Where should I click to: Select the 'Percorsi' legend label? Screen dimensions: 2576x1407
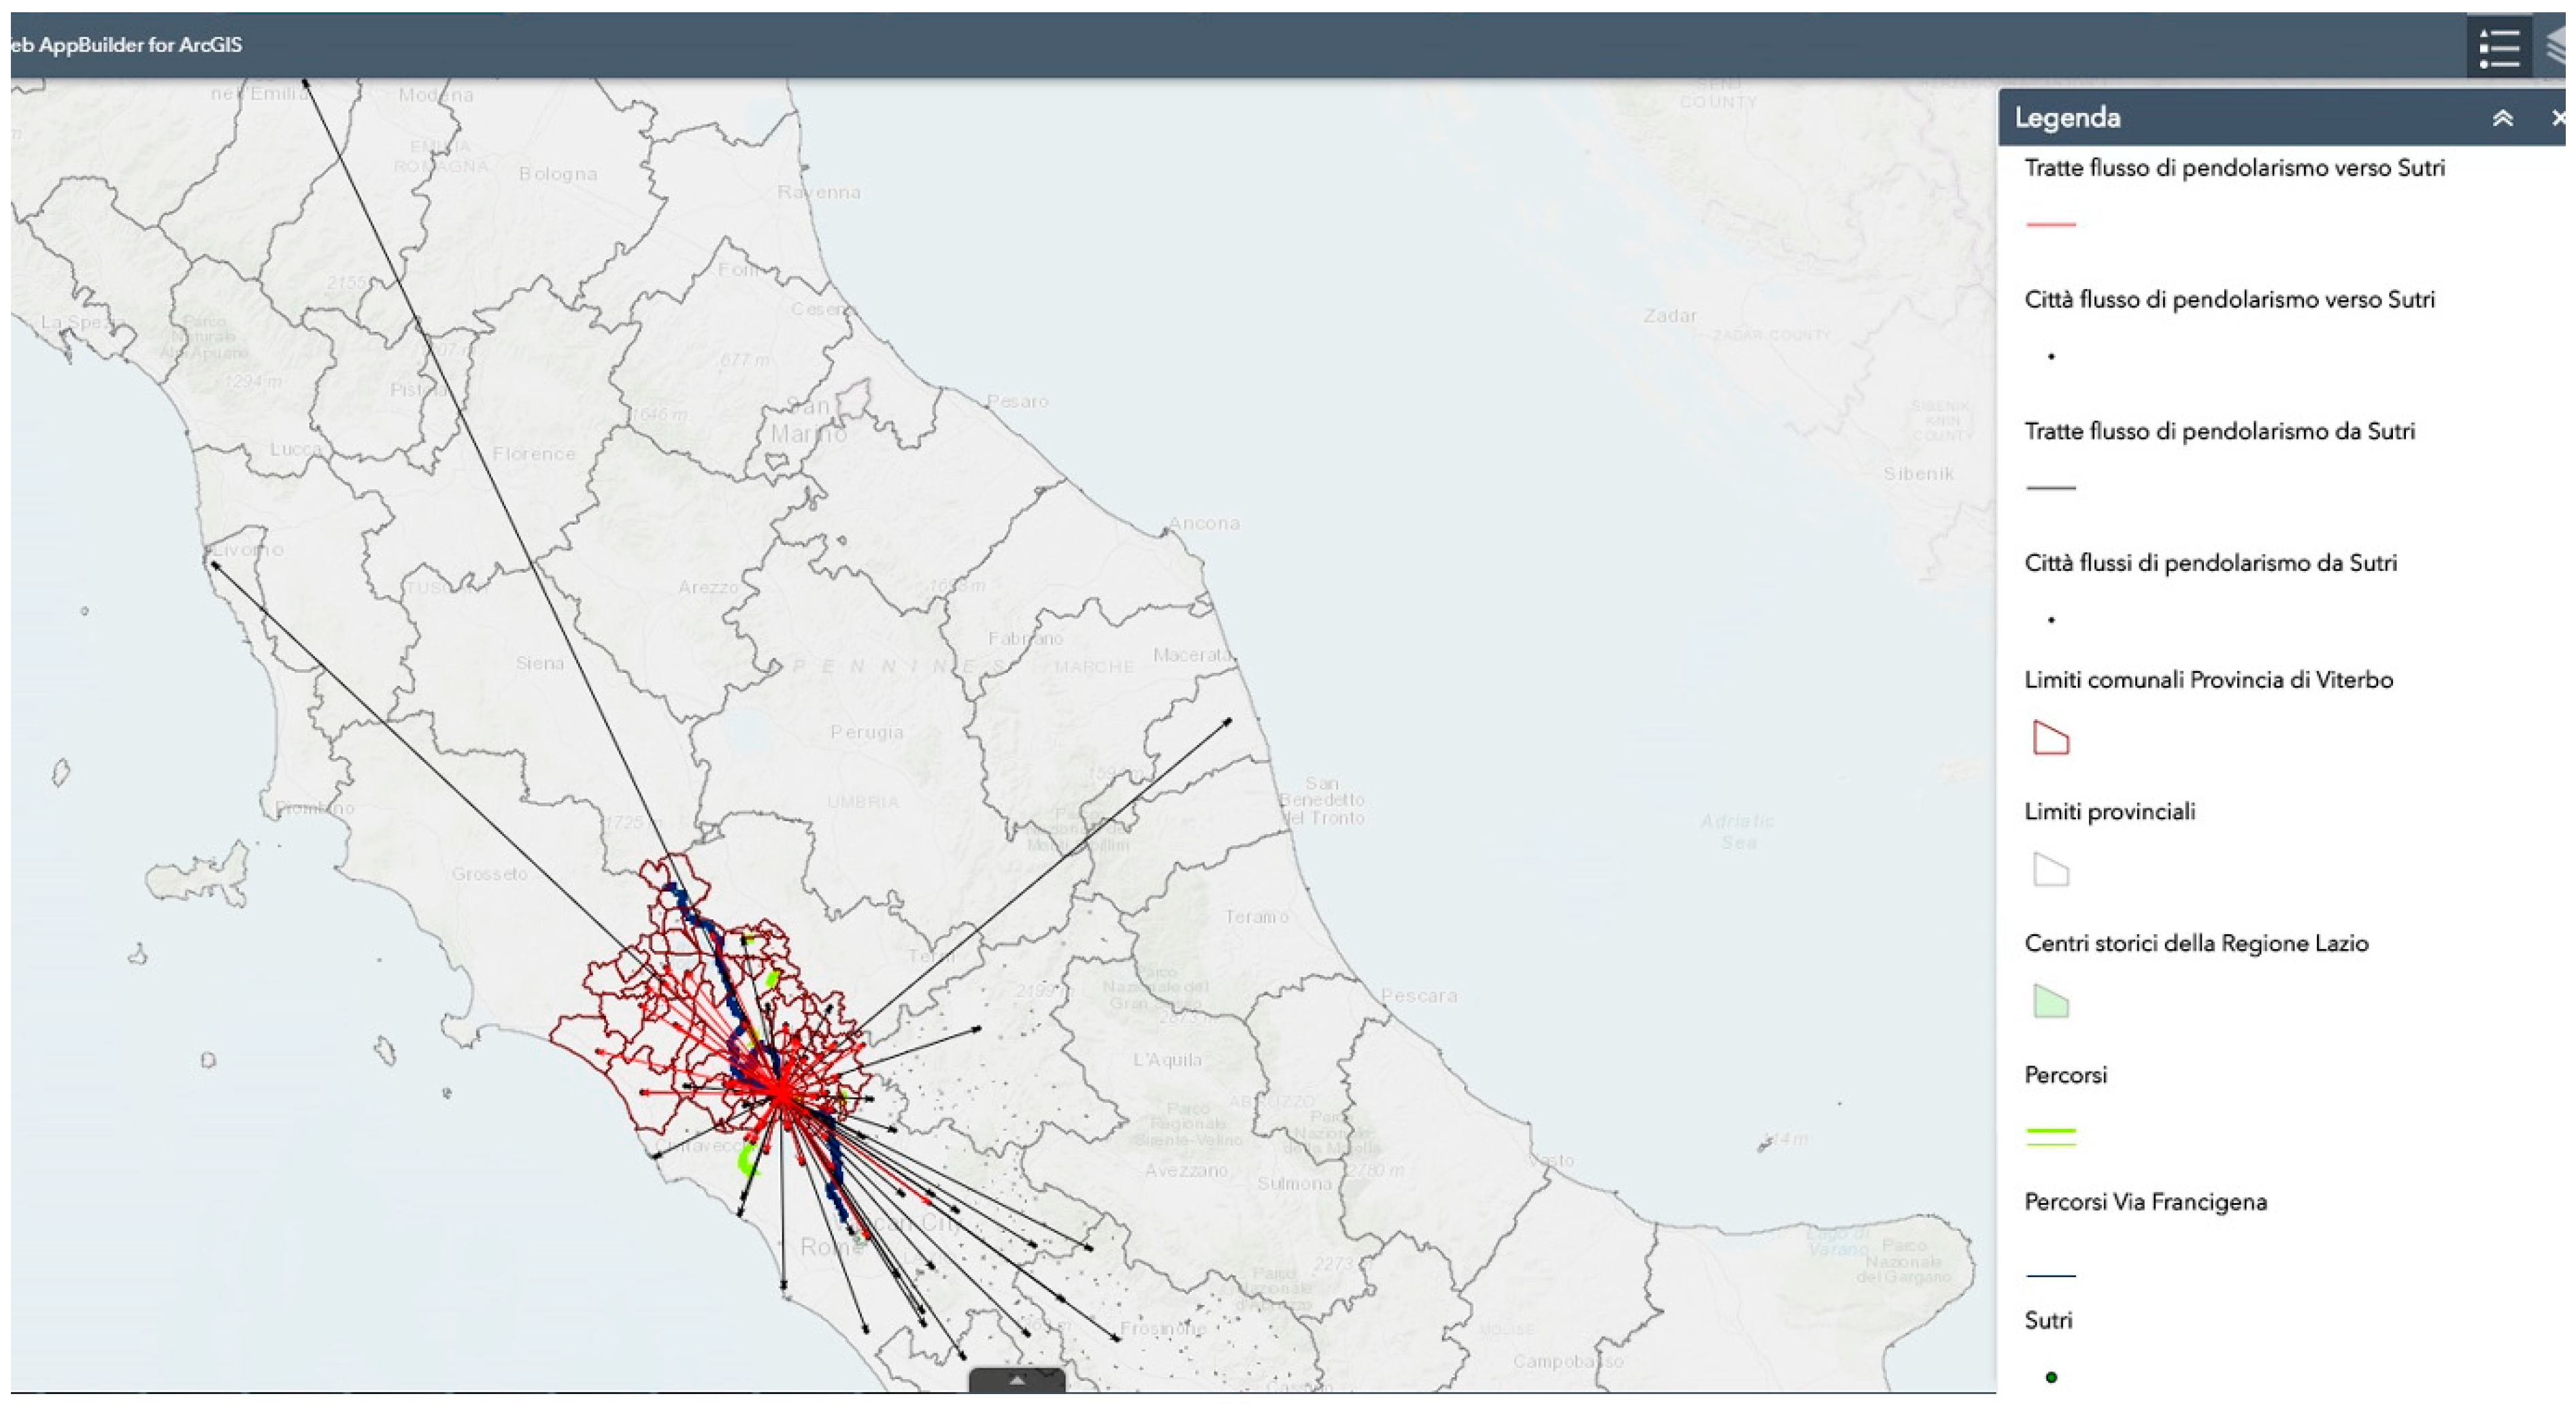[x=2065, y=1075]
